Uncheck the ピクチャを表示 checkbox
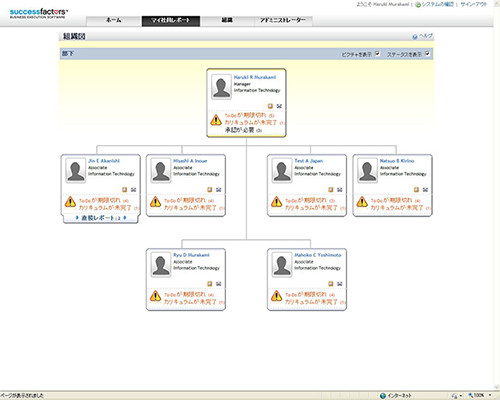The image size is (500, 400). point(377,53)
